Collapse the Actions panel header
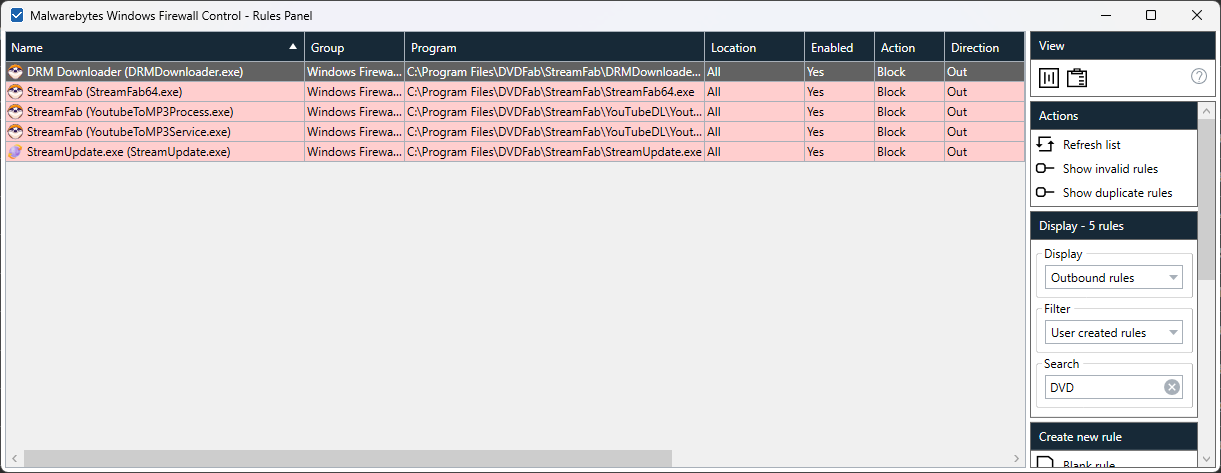This screenshot has height=473, width=1221. click(x=1114, y=116)
